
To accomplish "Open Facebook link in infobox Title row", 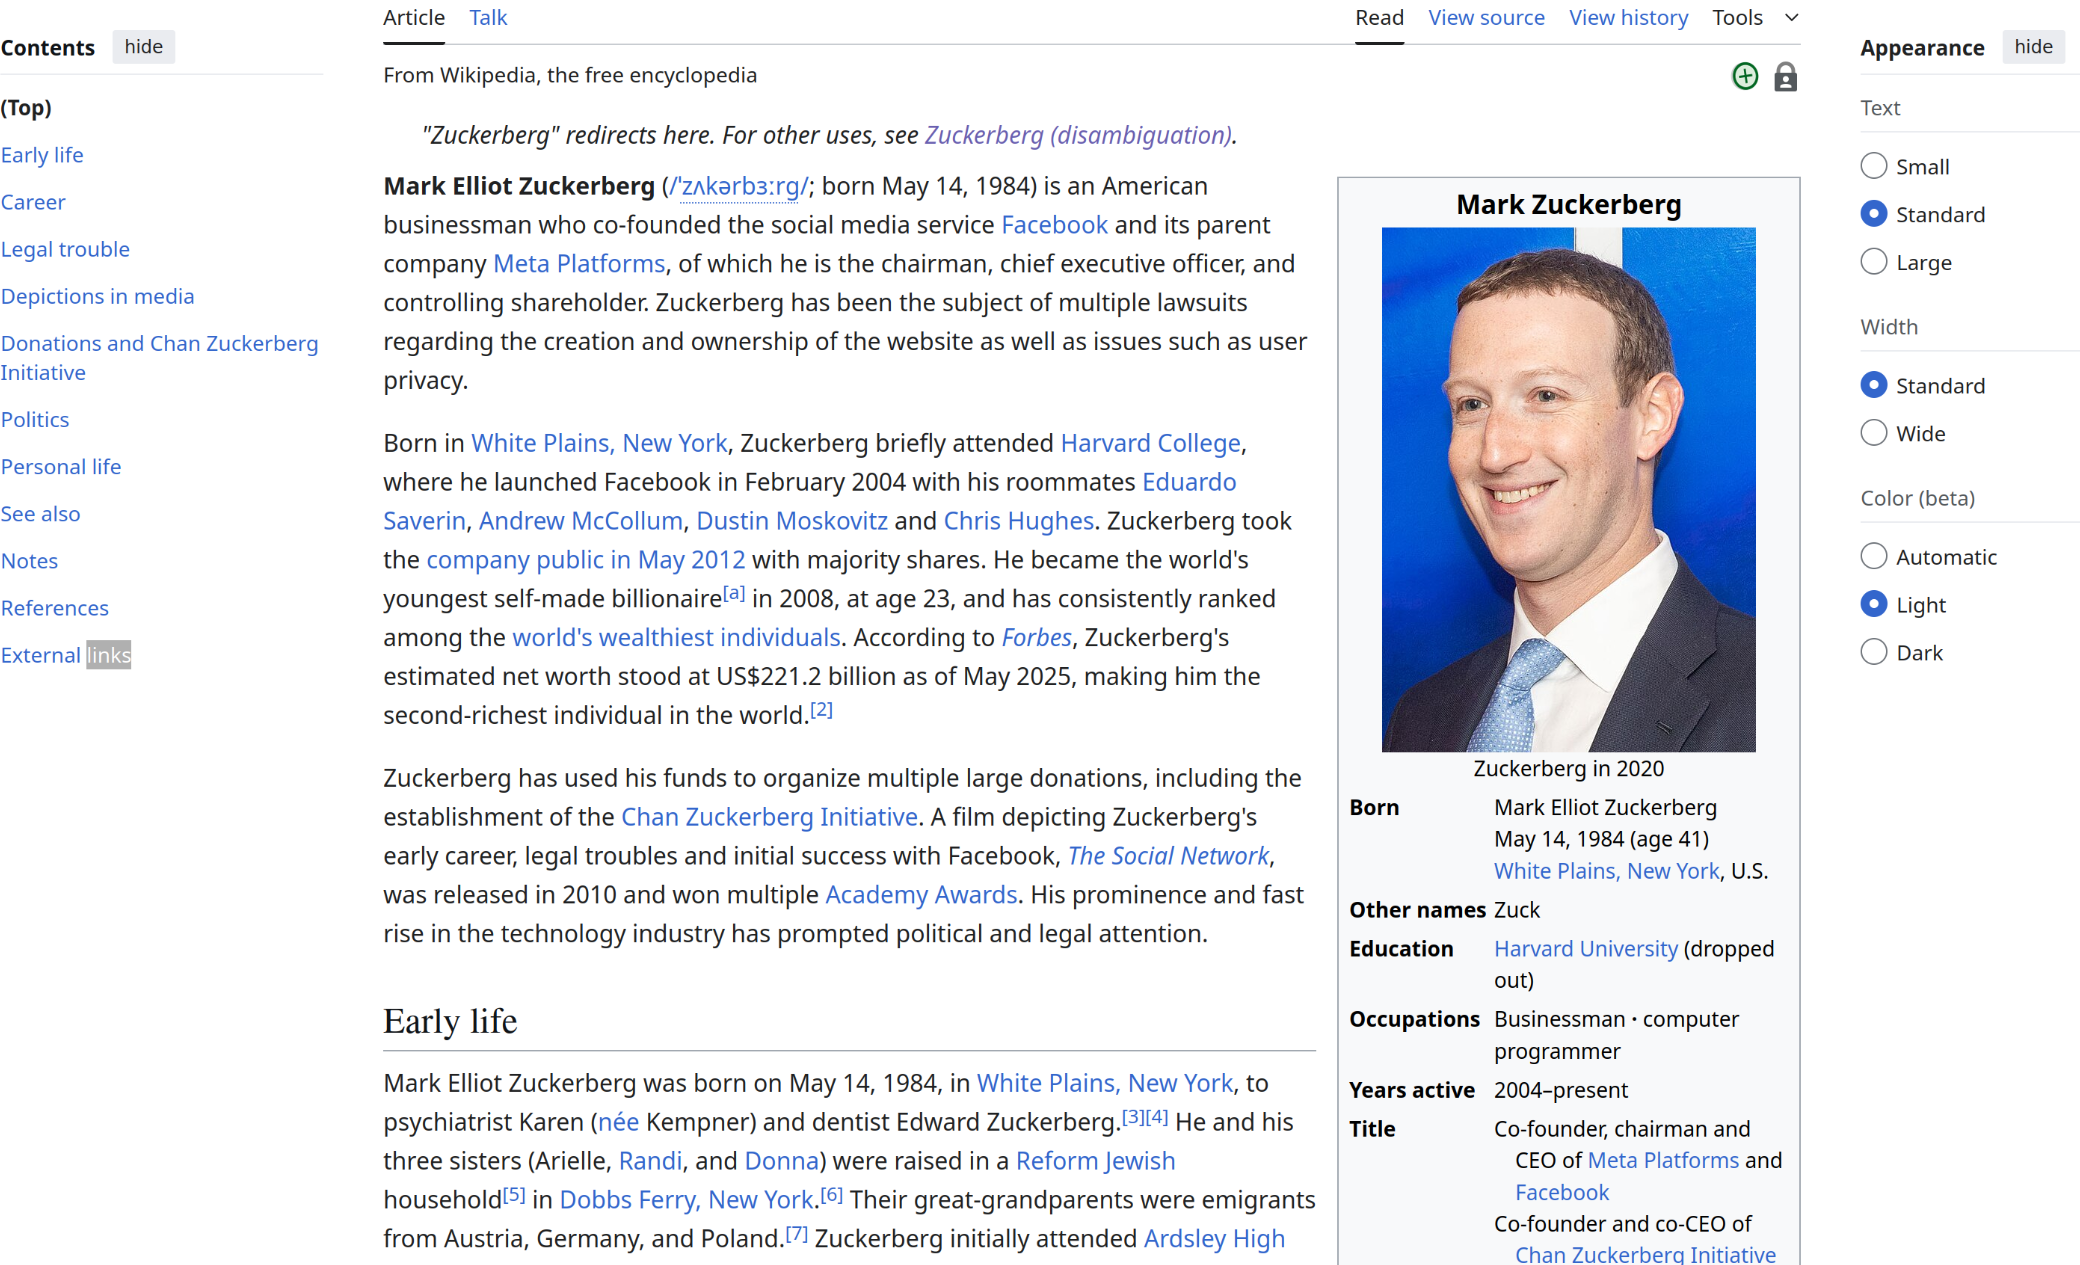I will click(x=1562, y=1193).
